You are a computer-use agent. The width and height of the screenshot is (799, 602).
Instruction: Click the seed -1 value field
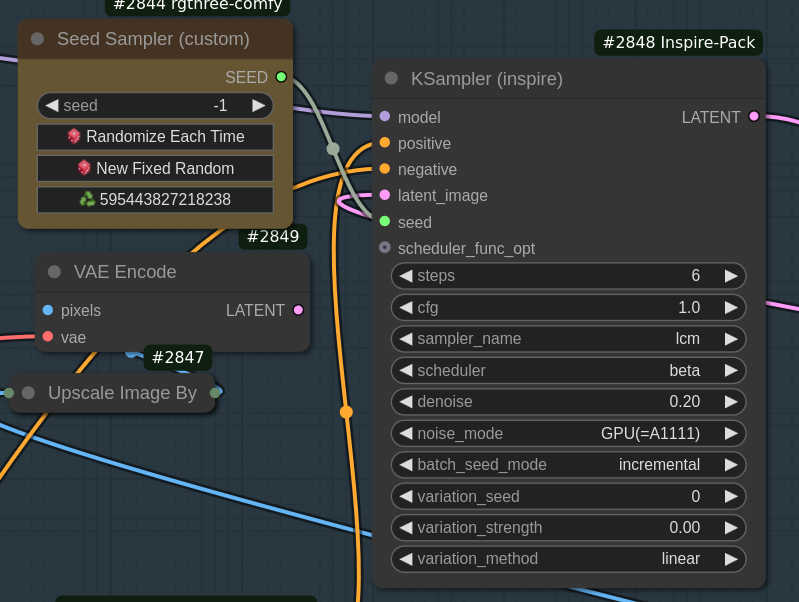point(155,106)
